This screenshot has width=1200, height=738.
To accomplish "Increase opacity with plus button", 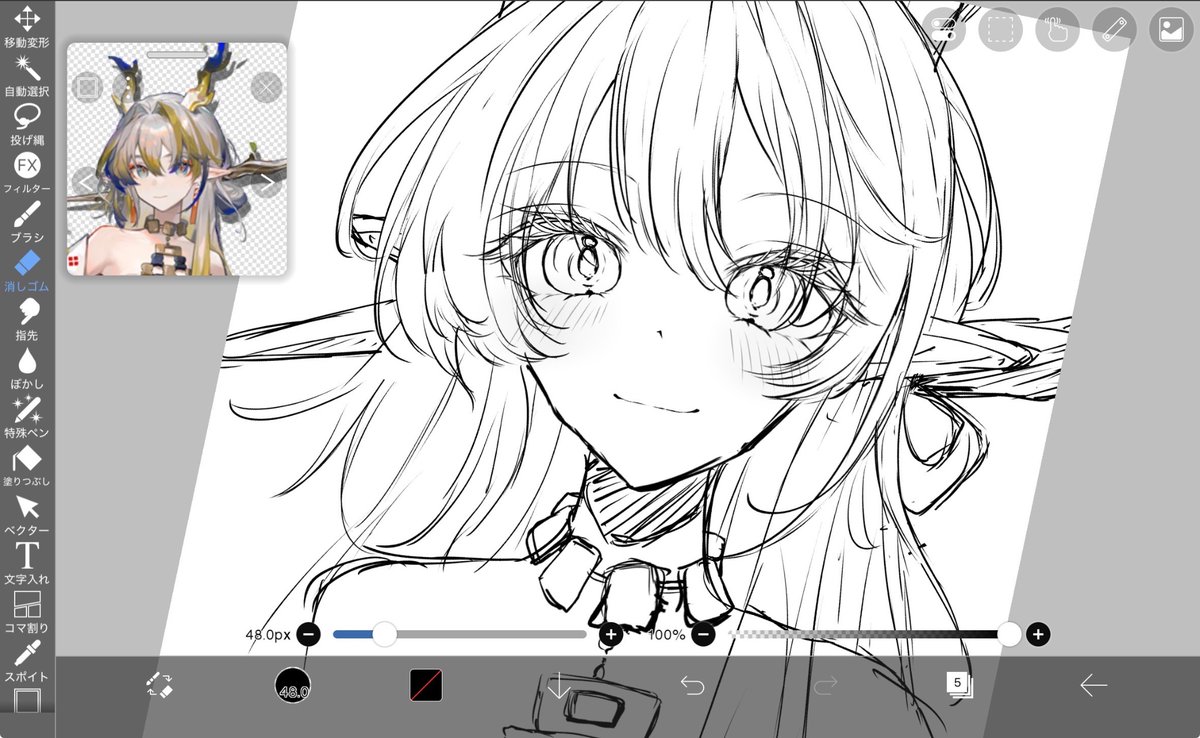I will click(1038, 634).
